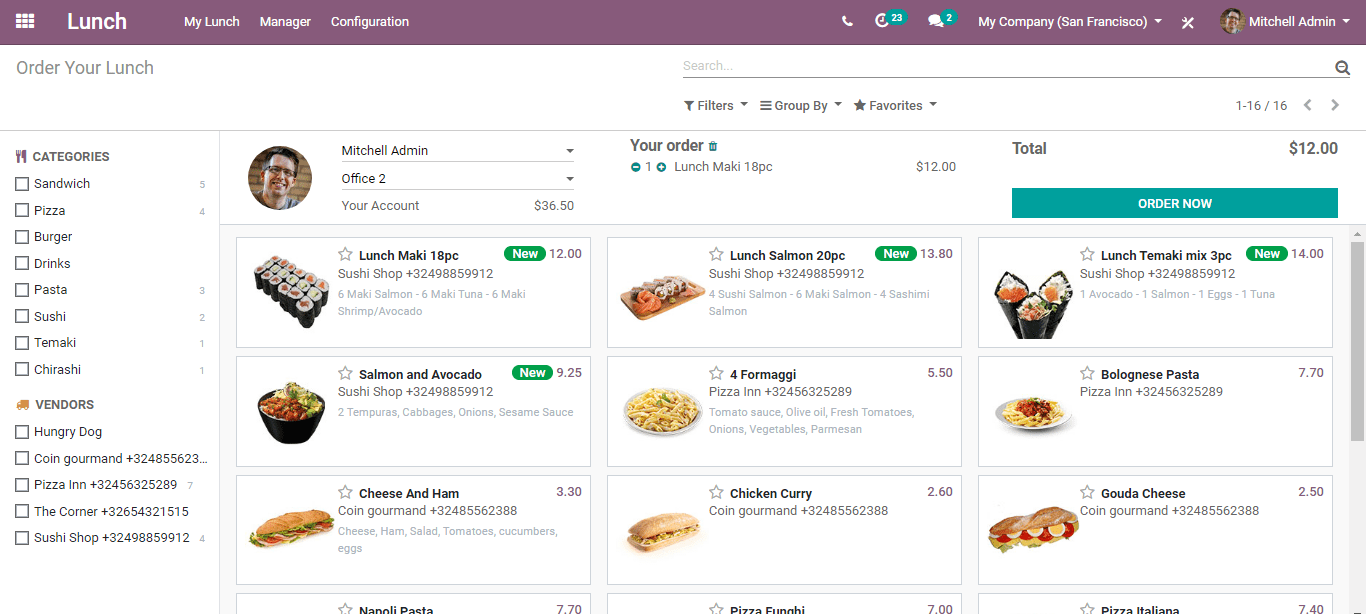The image size is (1366, 614).
Task: Select the Gouda Cheese product name
Action: tap(1143, 493)
